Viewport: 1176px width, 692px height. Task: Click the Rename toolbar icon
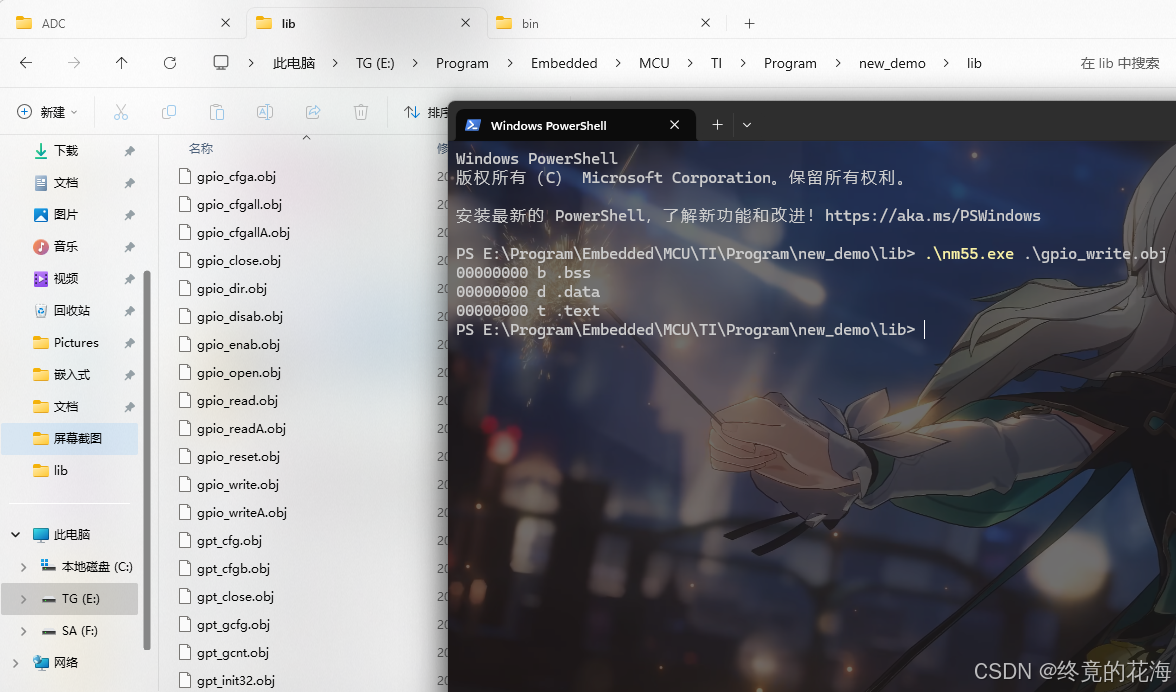point(265,112)
